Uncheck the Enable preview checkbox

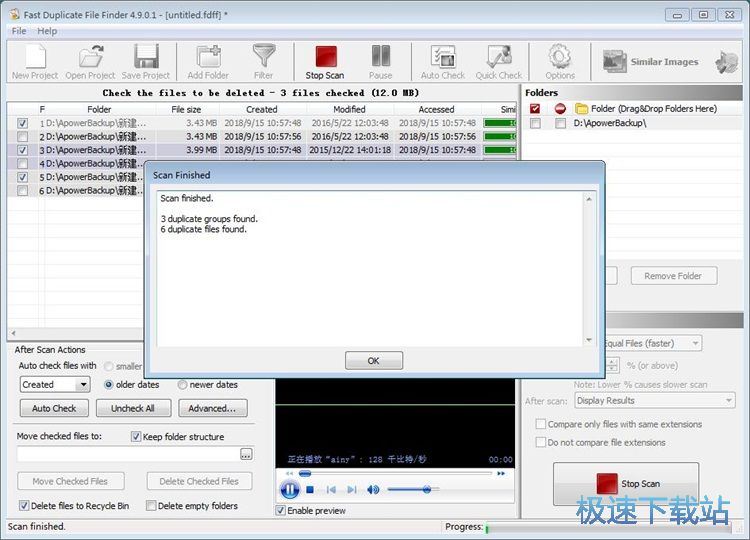click(281, 511)
